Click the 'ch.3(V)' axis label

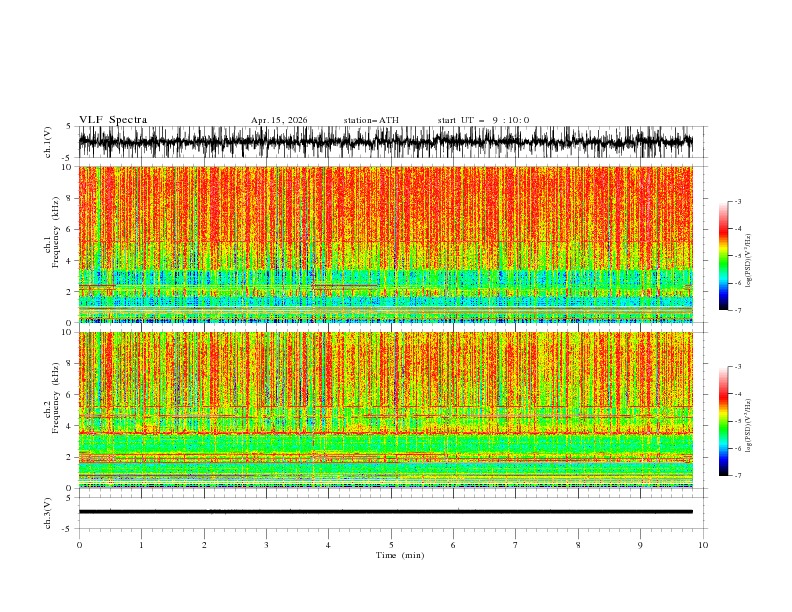point(48,513)
